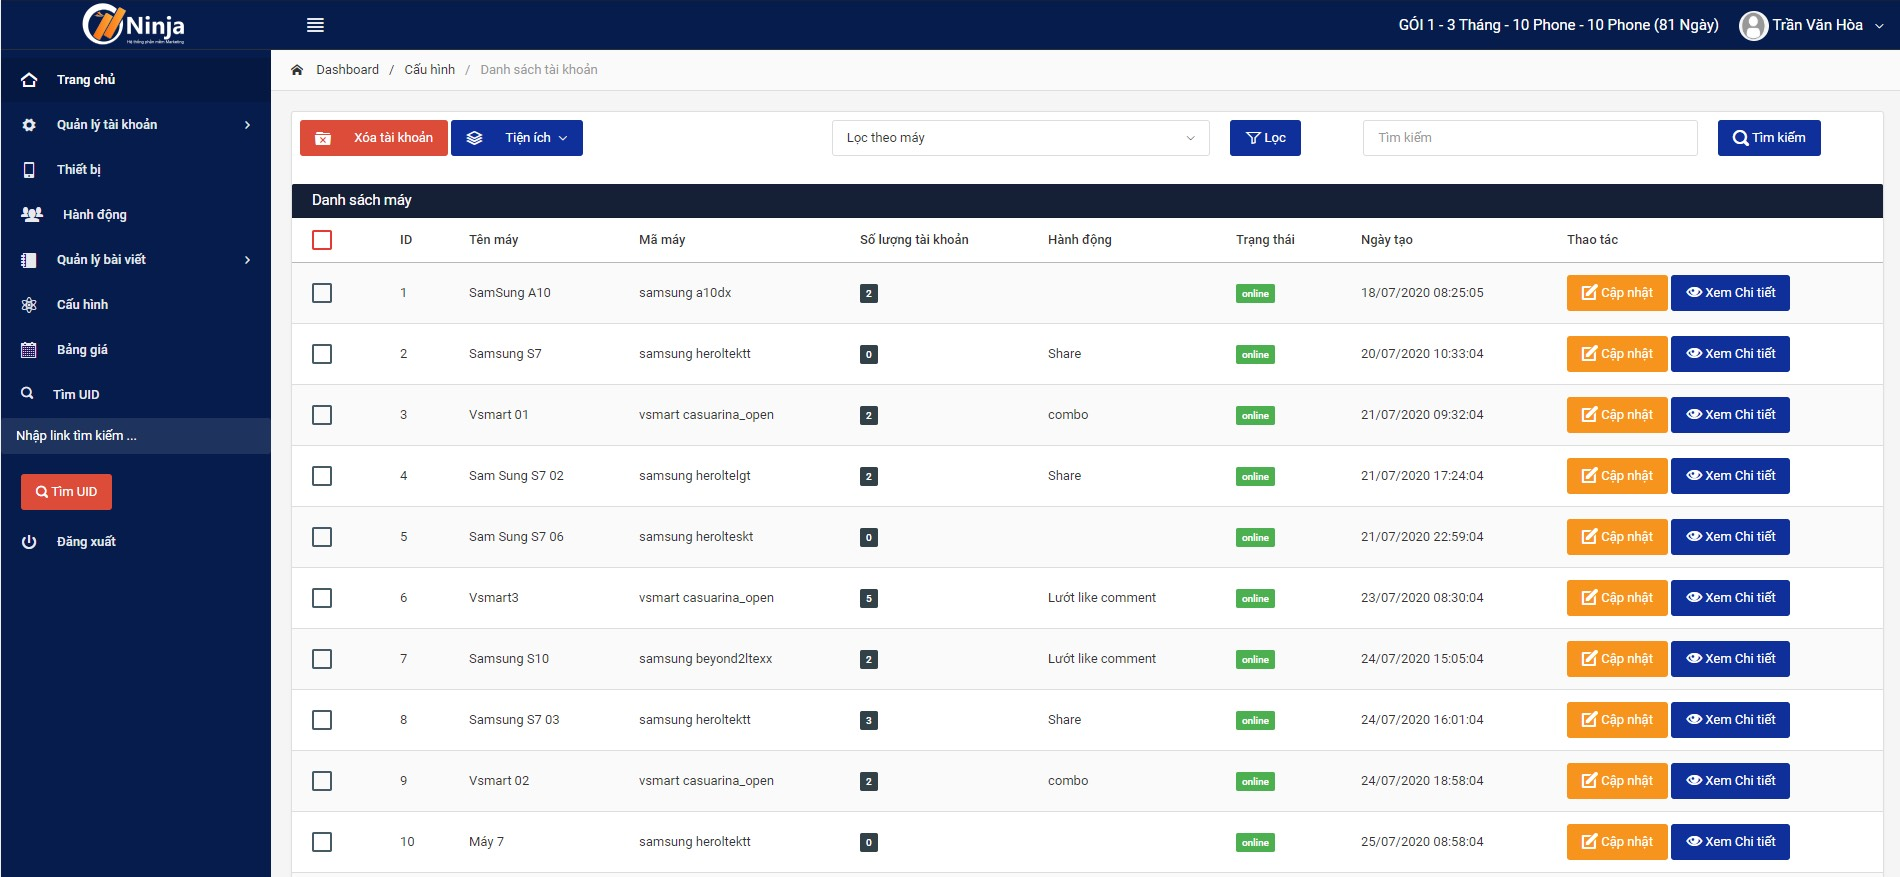Click the Ninja logo
Viewport: 1900px width, 877px height.
(134, 25)
